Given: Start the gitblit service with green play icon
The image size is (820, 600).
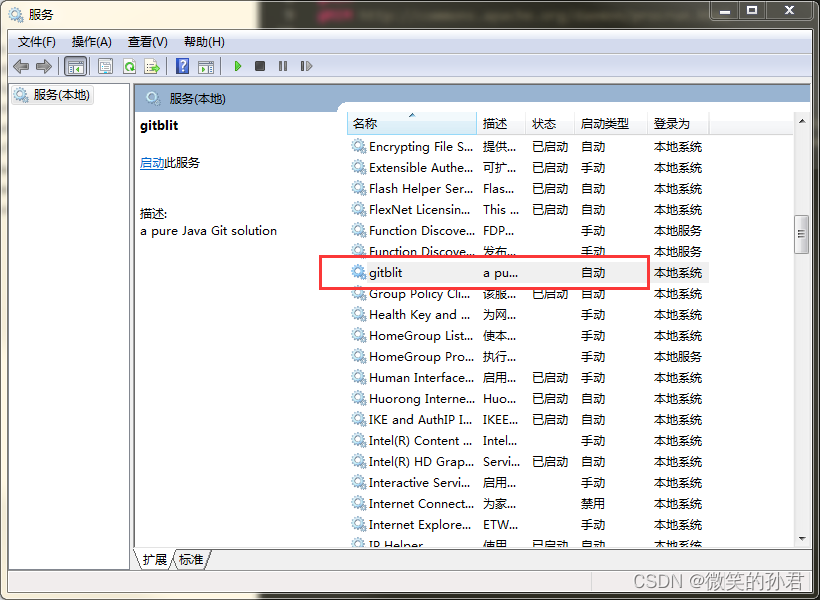Looking at the screenshot, I should (x=237, y=66).
